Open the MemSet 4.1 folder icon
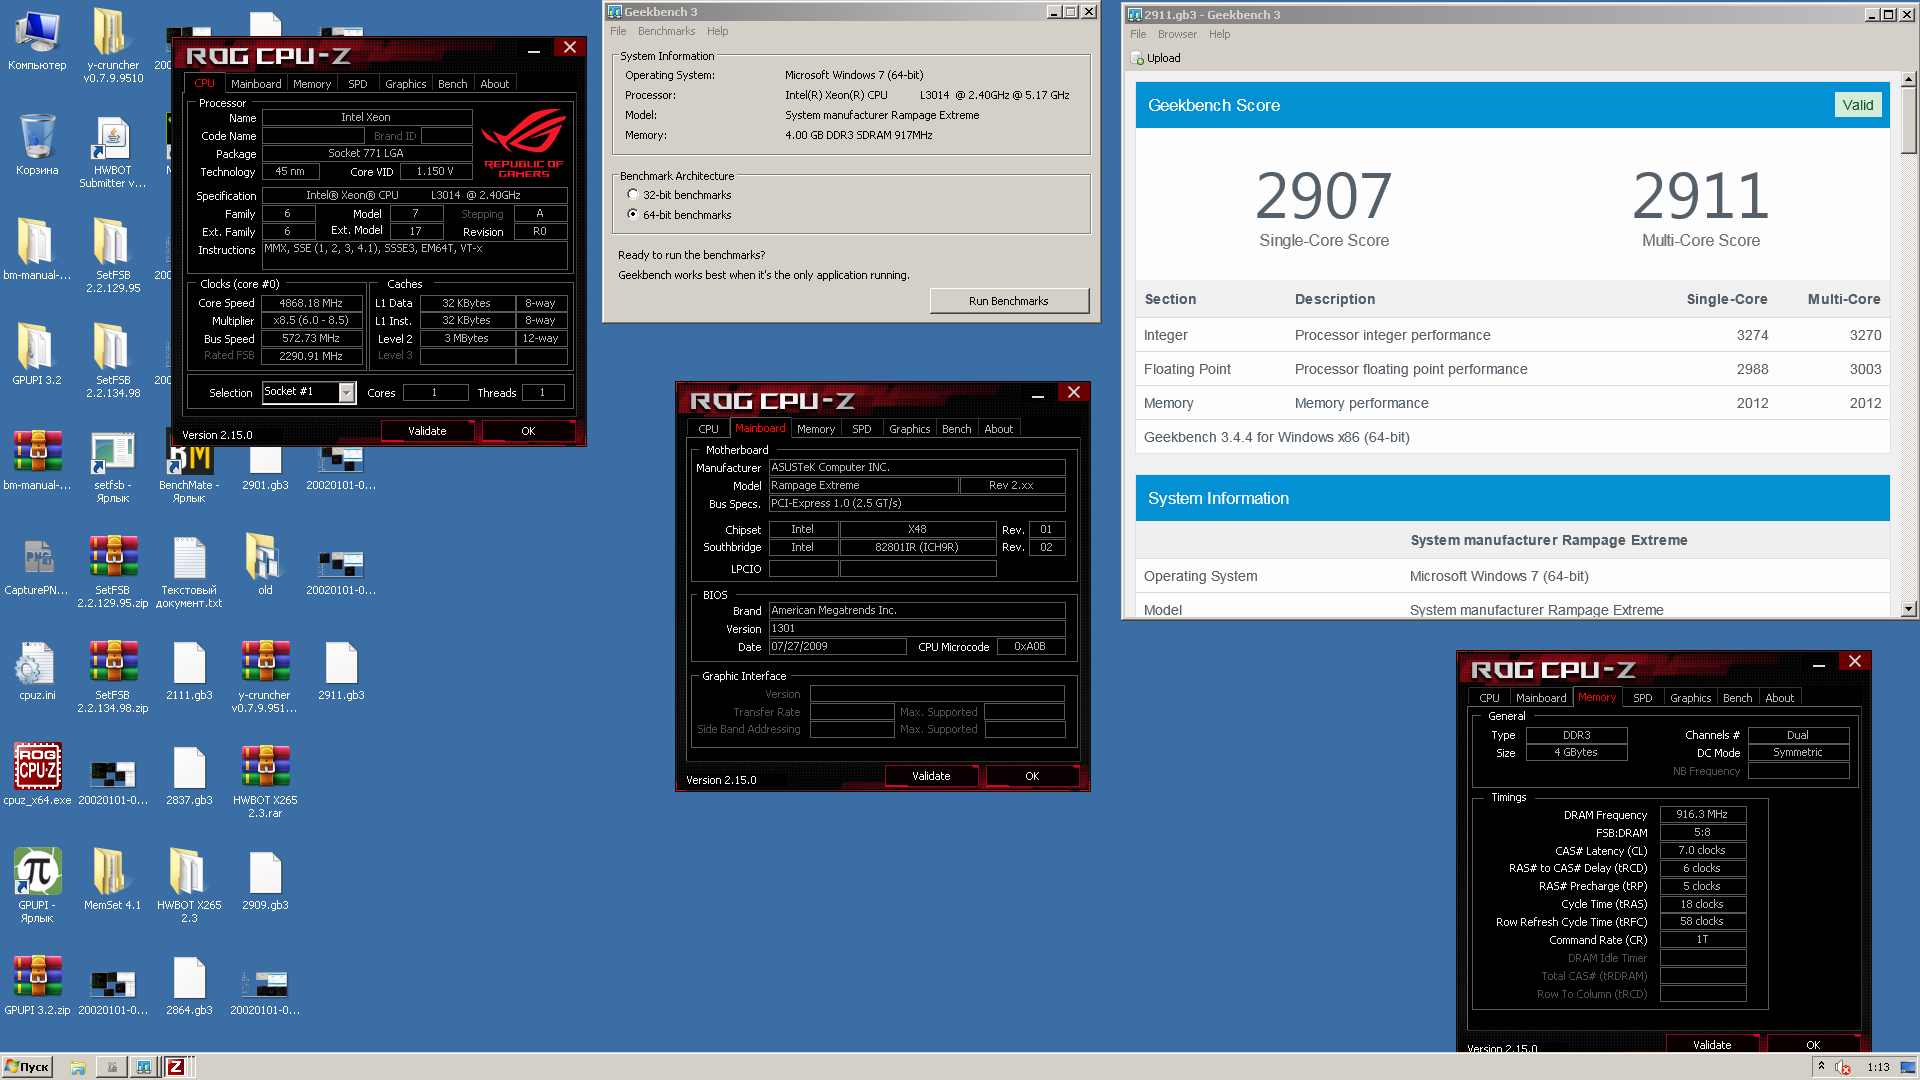This screenshot has width=1920, height=1080. point(112,878)
